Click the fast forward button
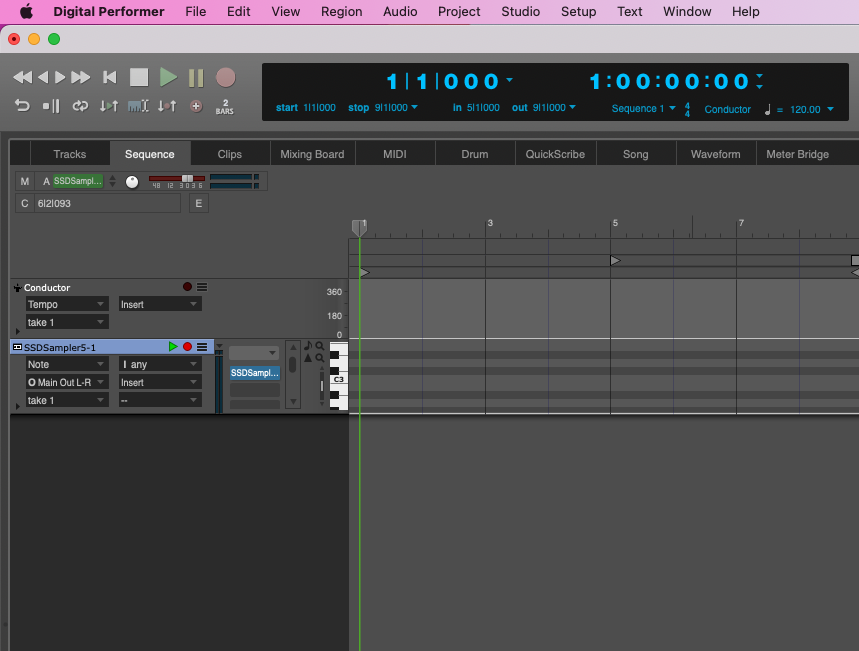This screenshot has width=859, height=651. tap(81, 77)
